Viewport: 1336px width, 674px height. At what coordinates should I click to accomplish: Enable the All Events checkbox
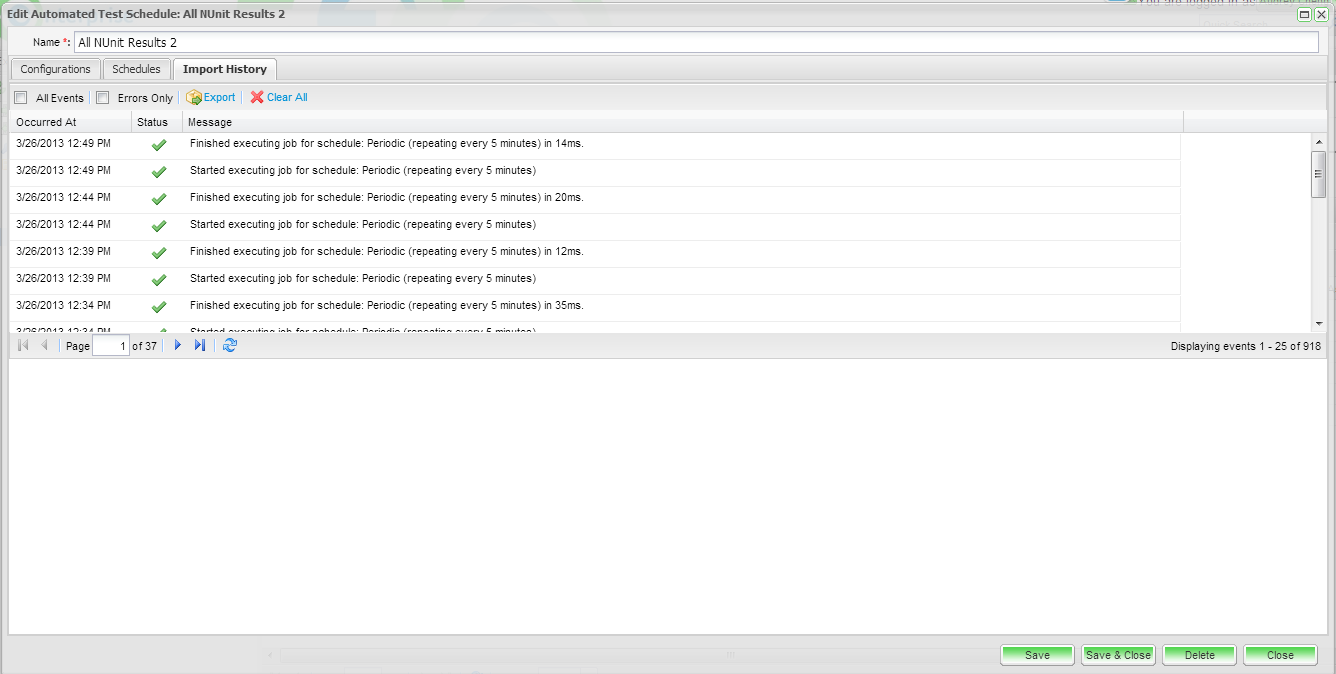click(21, 98)
